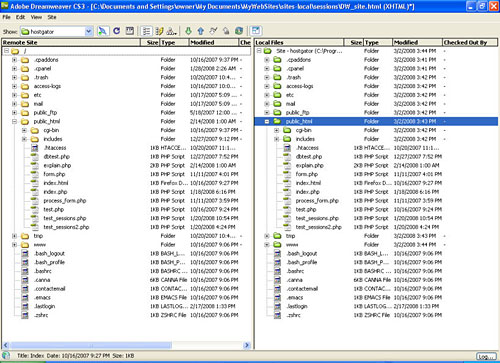Open the Site Map view dropdown icon

coord(172,31)
